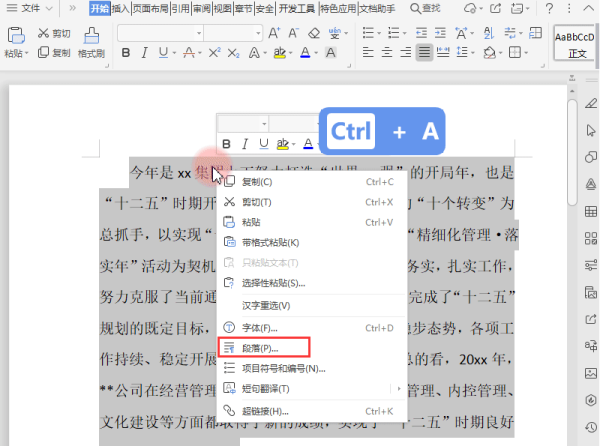Toggle justified alignment button in ribbon
Viewport: 600px width, 446px height.
(424, 52)
